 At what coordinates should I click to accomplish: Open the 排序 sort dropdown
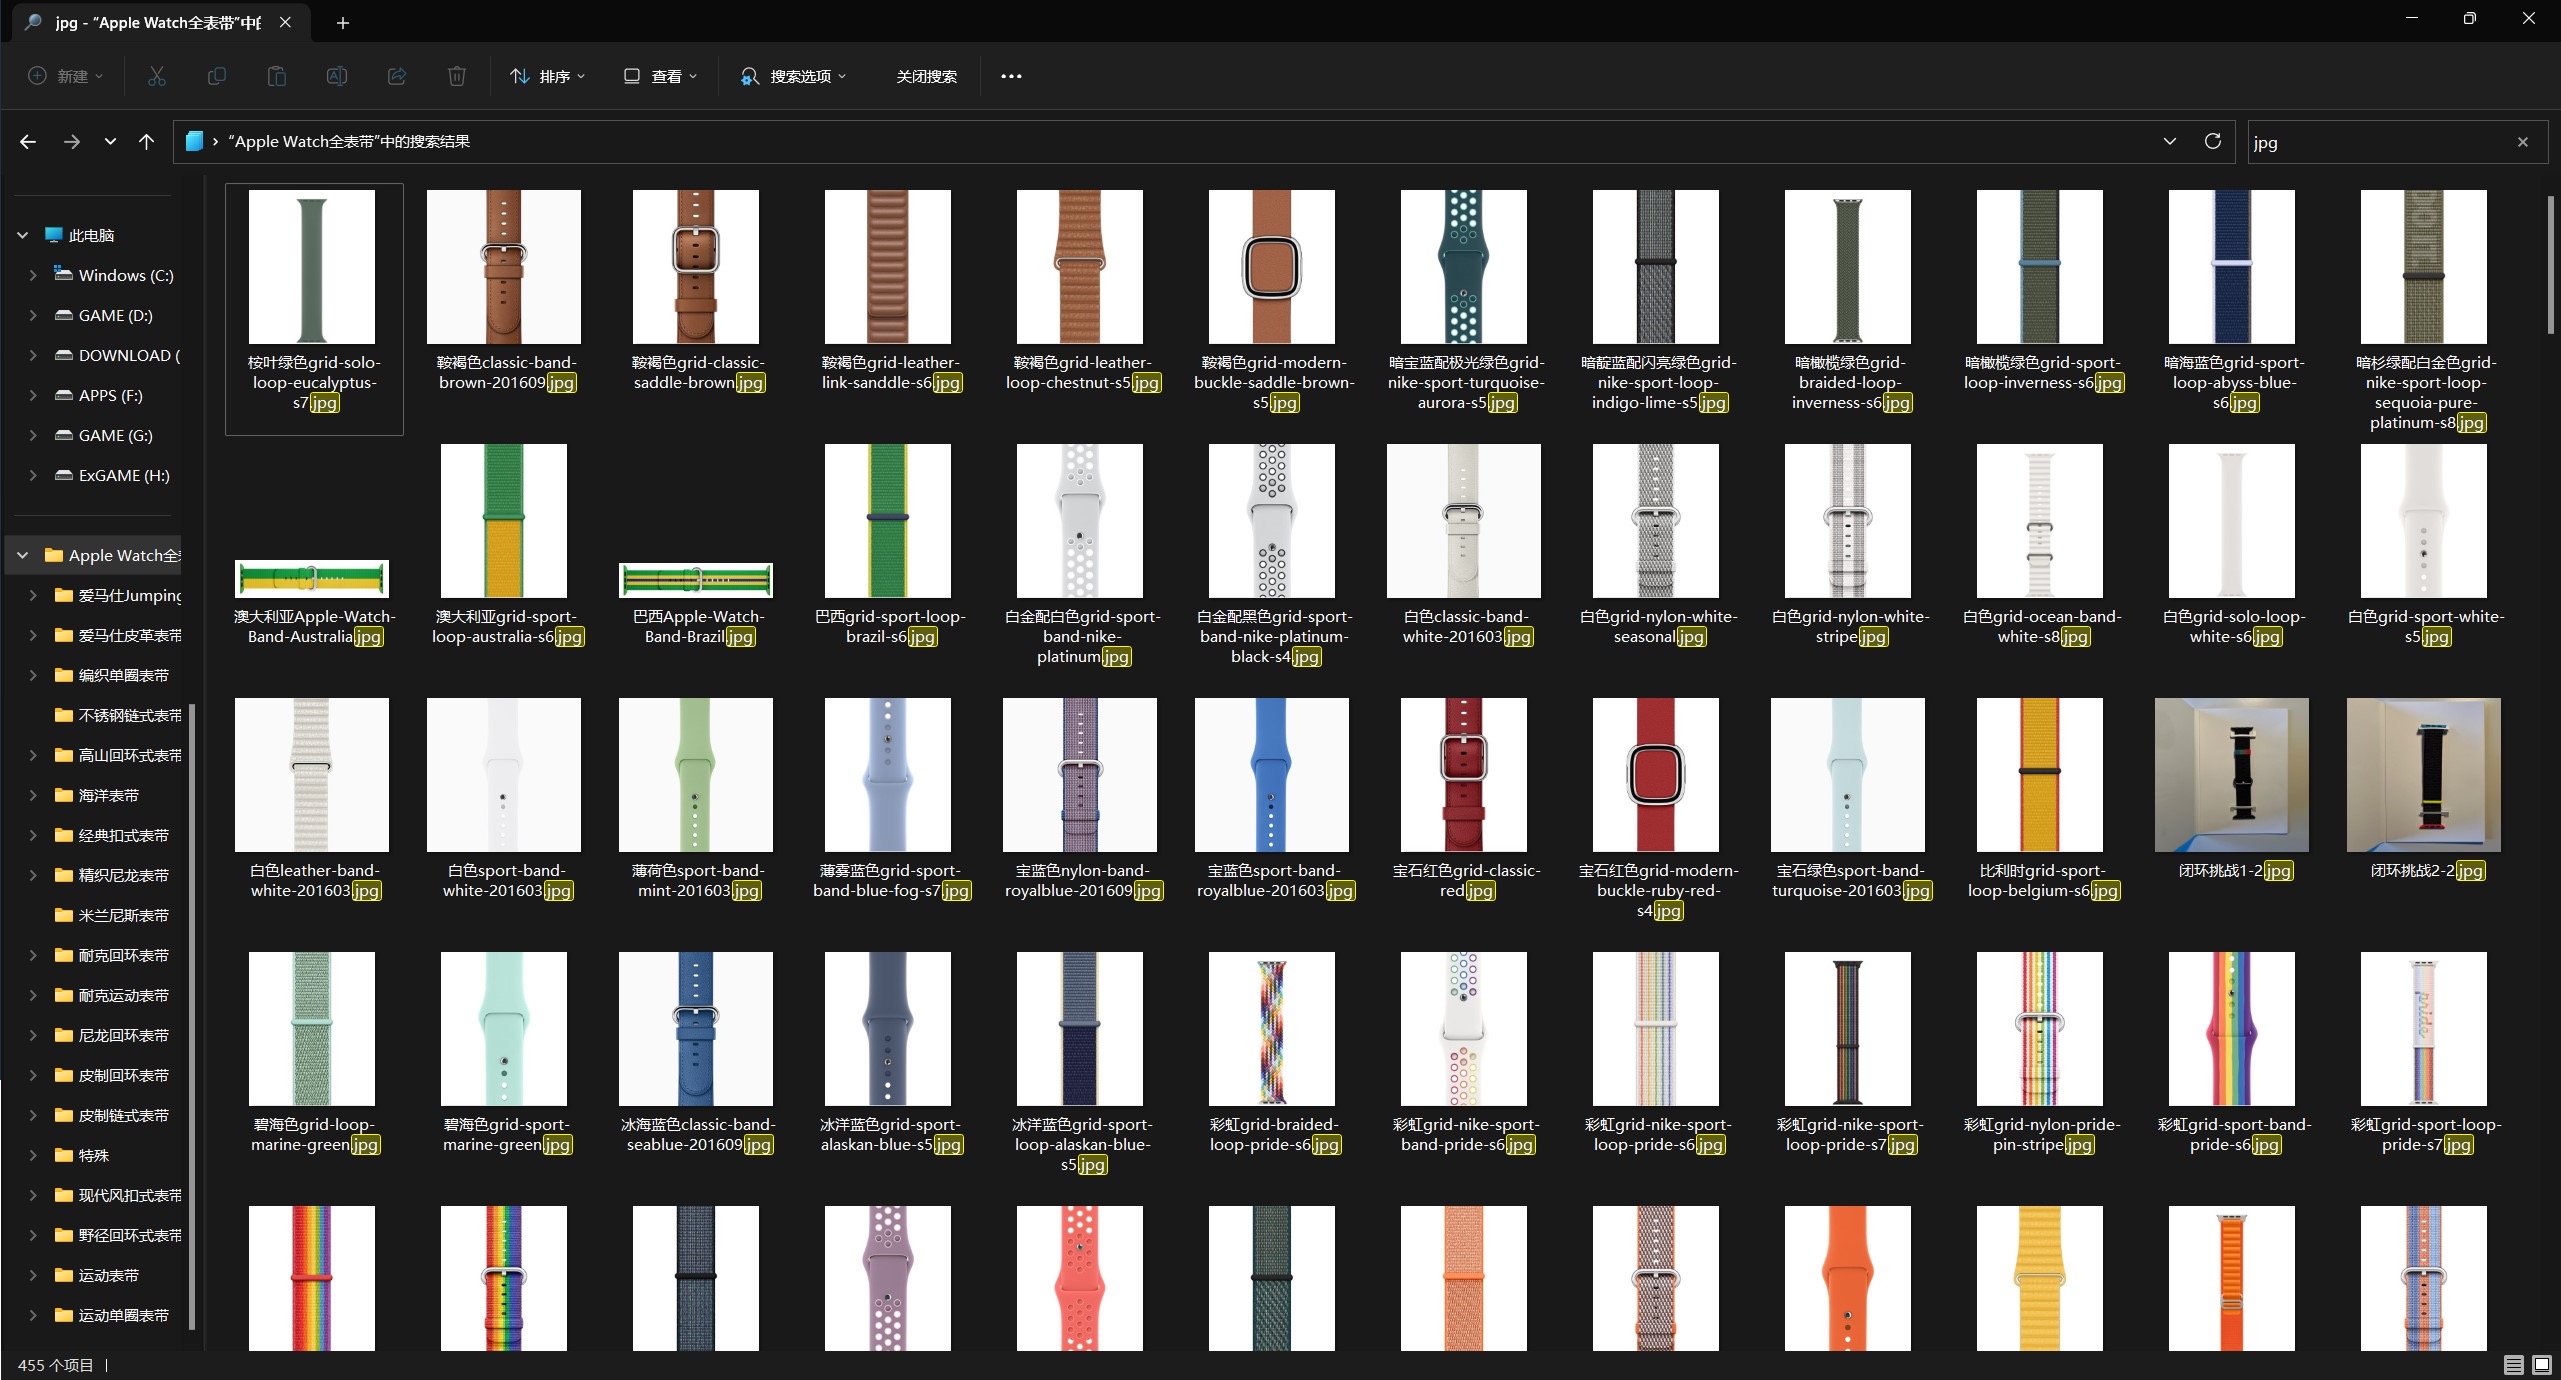point(547,76)
